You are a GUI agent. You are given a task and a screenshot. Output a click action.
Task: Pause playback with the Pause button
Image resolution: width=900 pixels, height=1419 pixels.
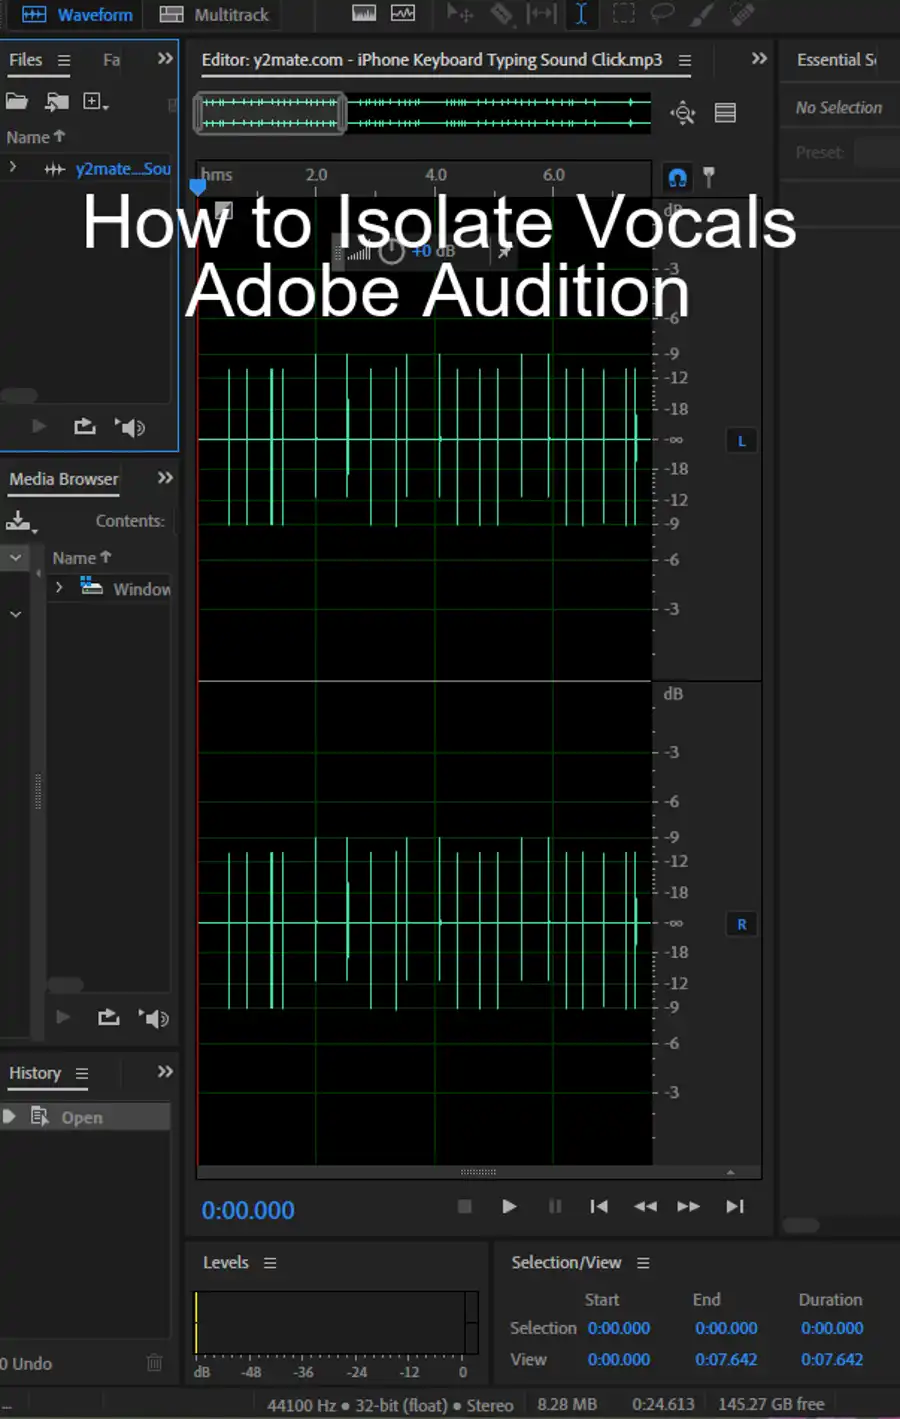(555, 1206)
